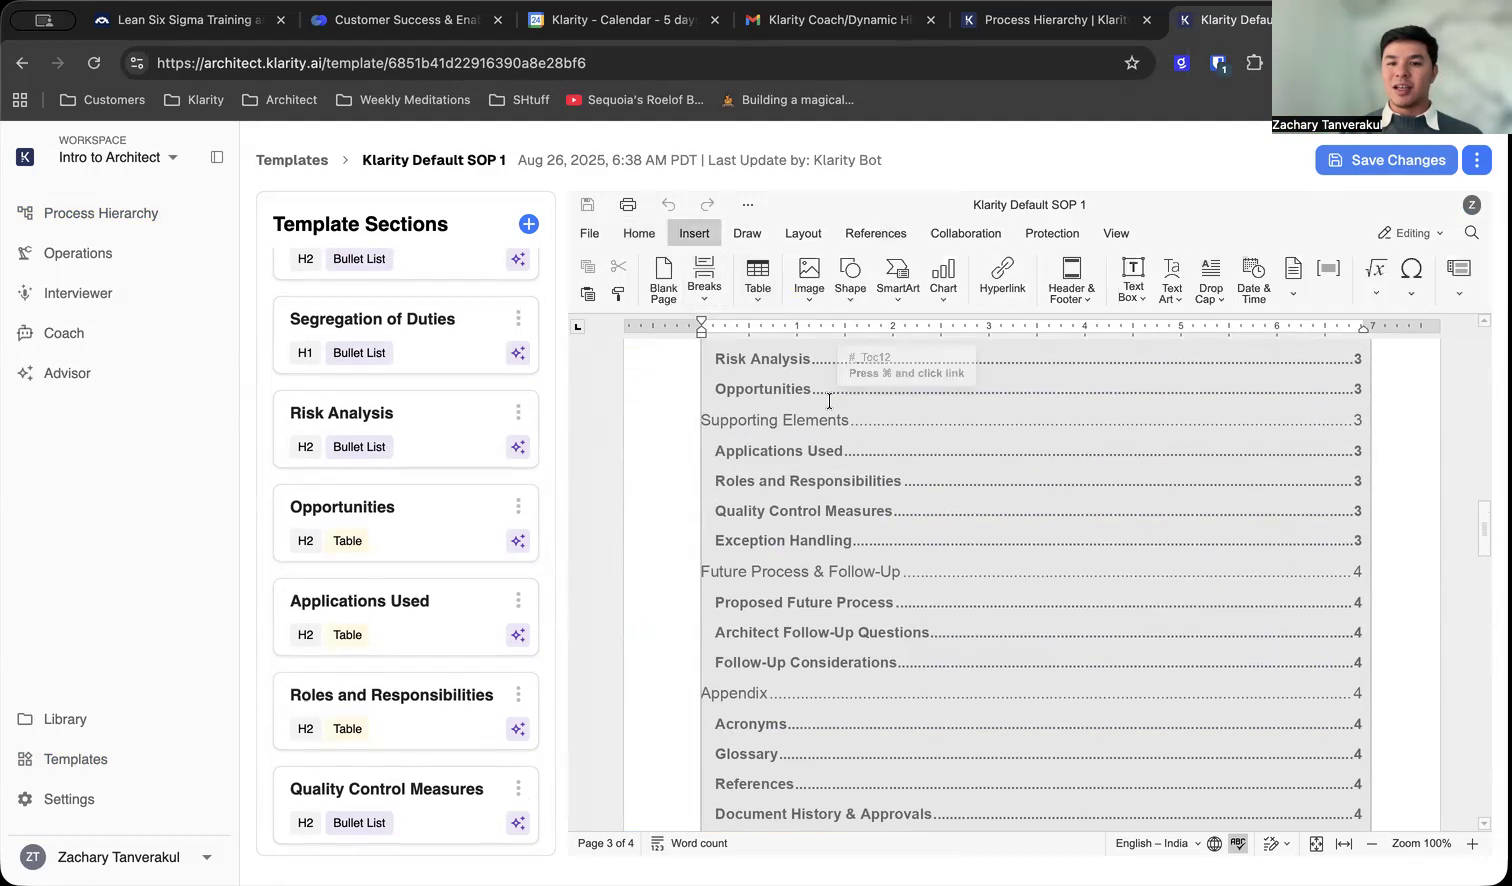
Task: Click the browser address bar URL
Action: 371,63
